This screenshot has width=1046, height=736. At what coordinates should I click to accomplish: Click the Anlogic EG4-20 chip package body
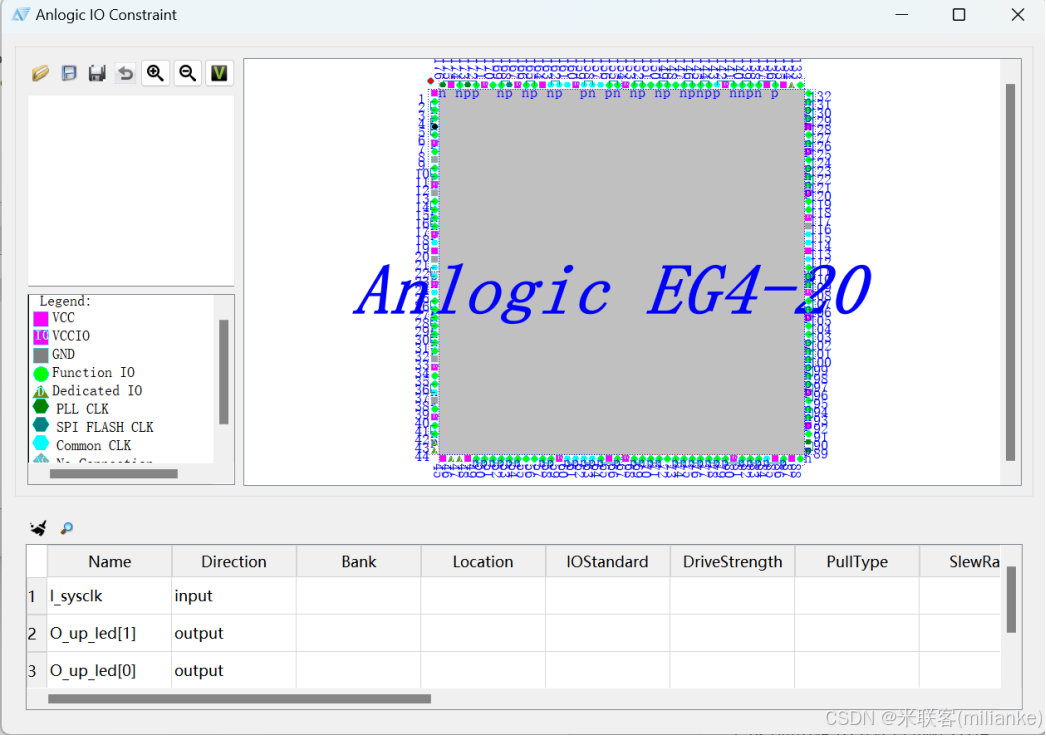coord(622,272)
